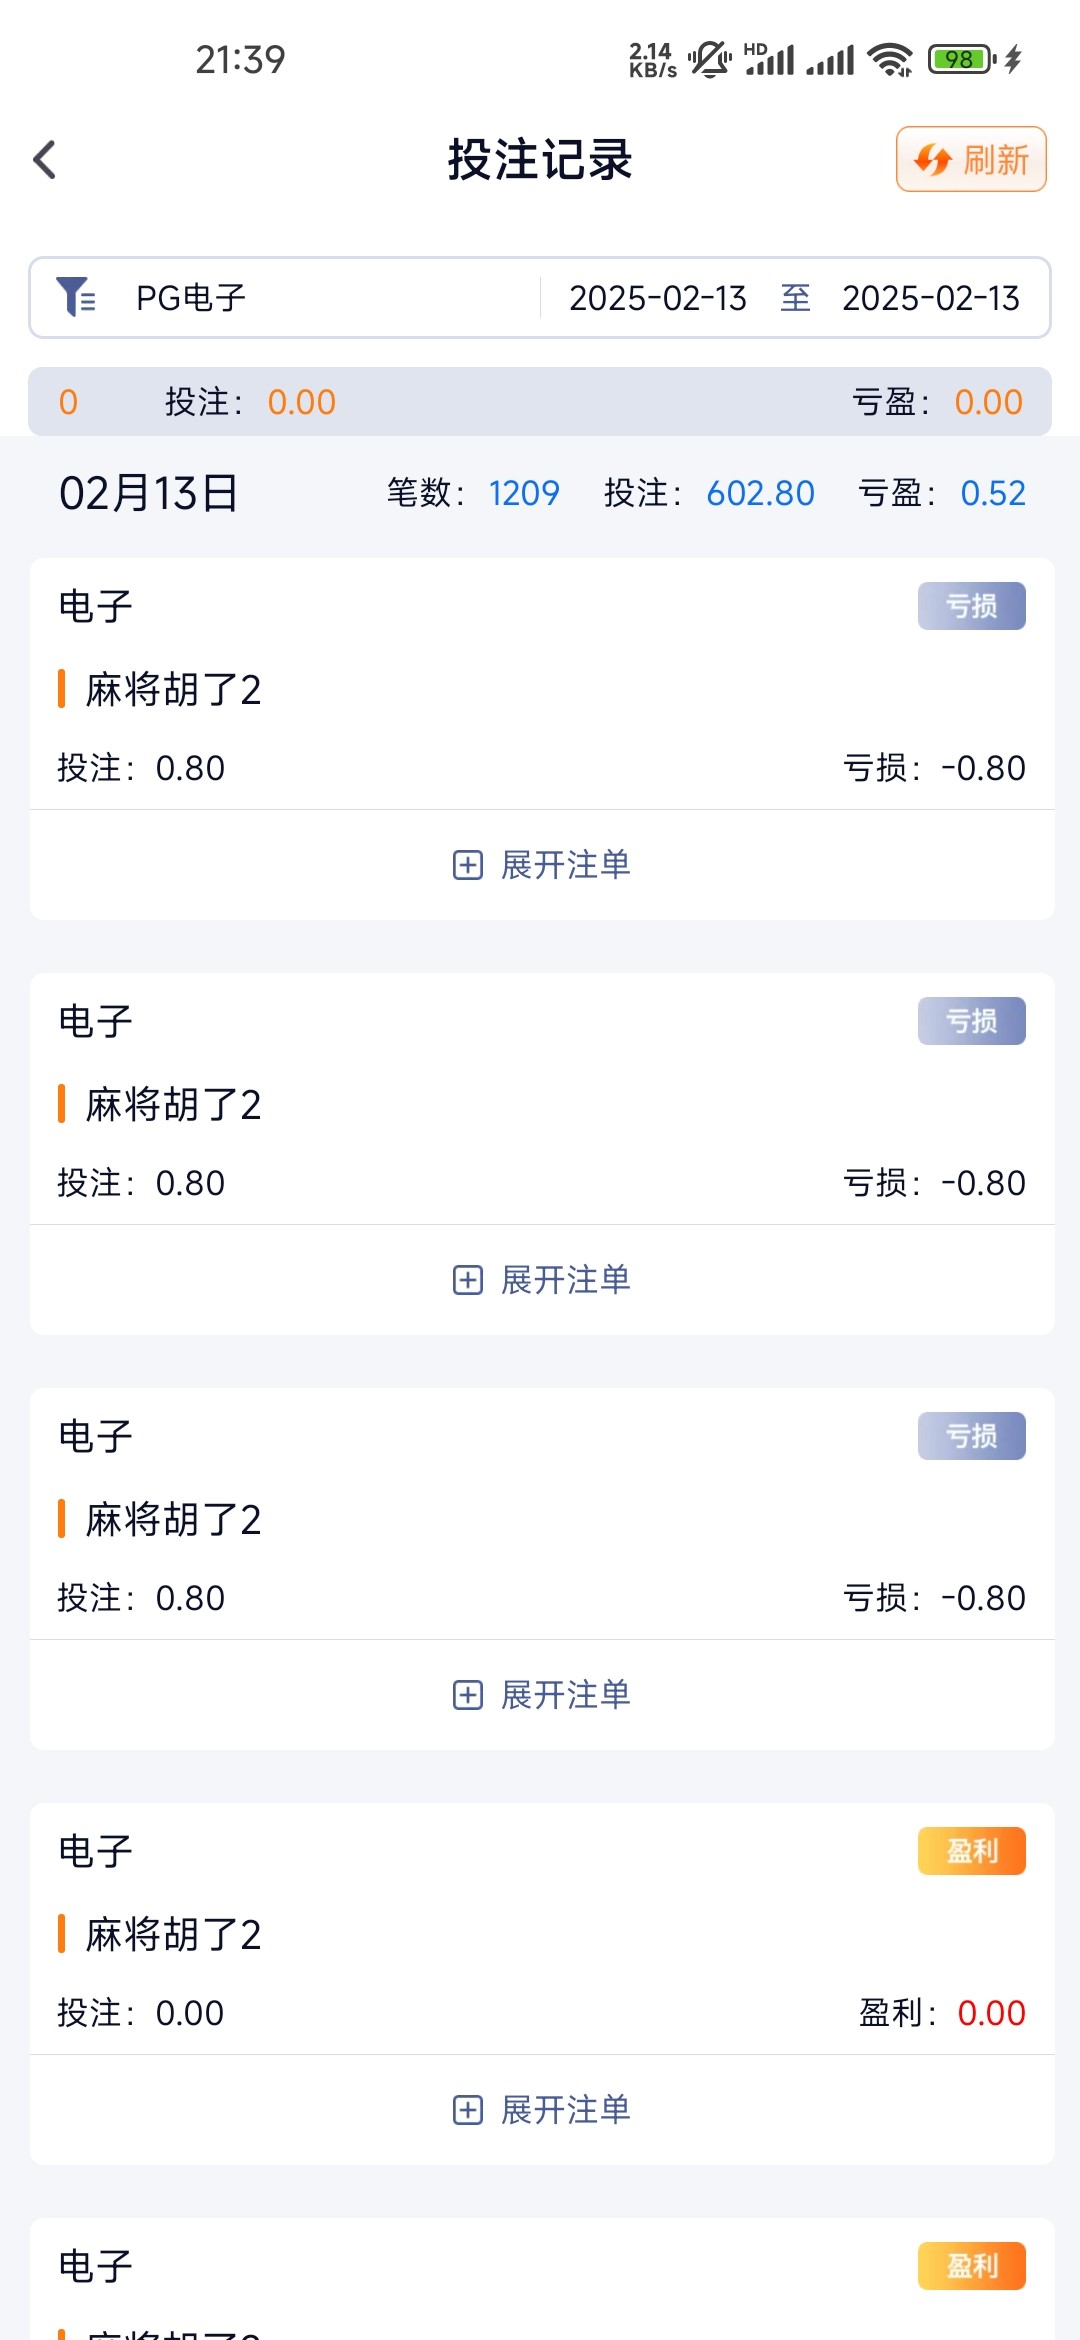Click plus icon in first bet card

pyautogui.click(x=468, y=865)
